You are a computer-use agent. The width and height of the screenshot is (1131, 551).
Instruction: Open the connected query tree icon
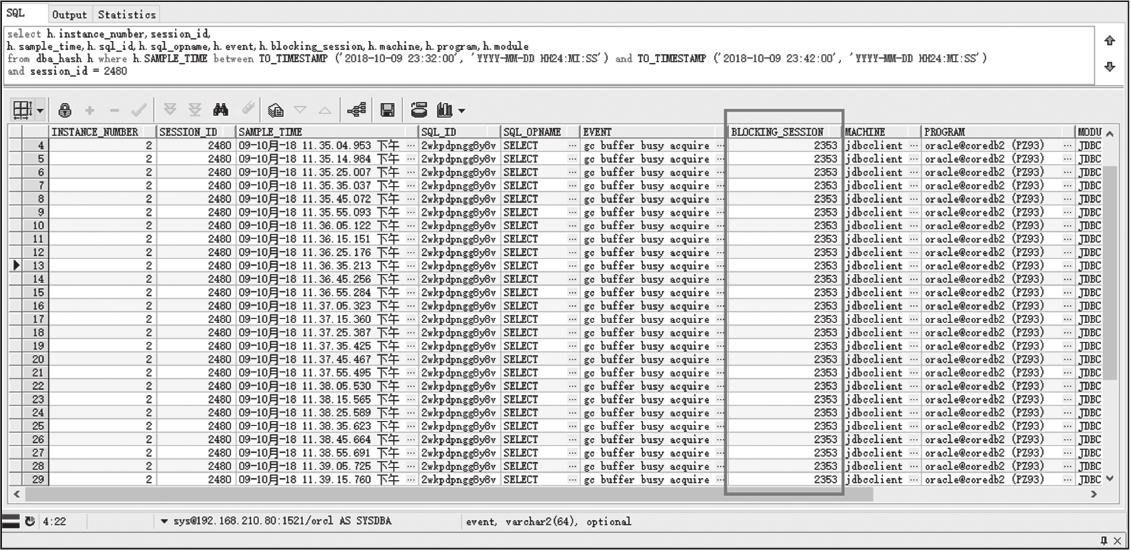355,110
